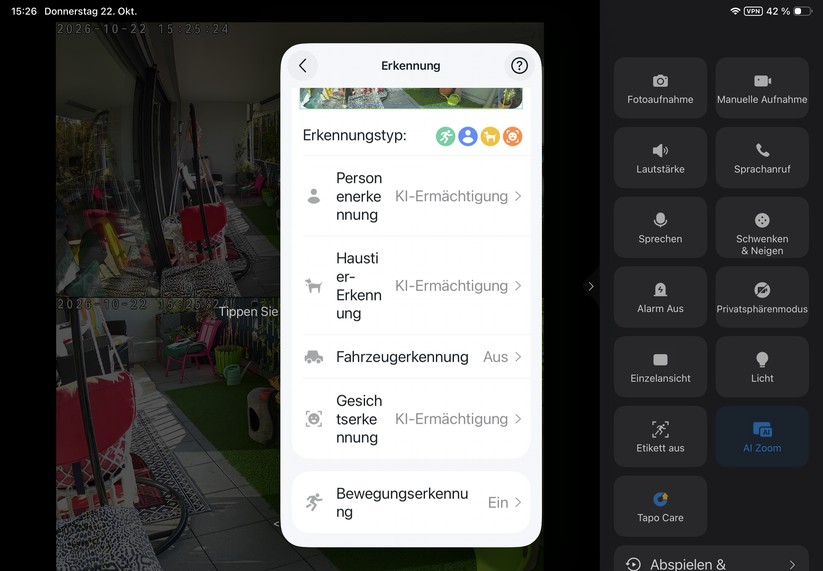Start a Sprachanruf voice call
Image resolution: width=823 pixels, height=571 pixels.
pyautogui.click(x=762, y=157)
